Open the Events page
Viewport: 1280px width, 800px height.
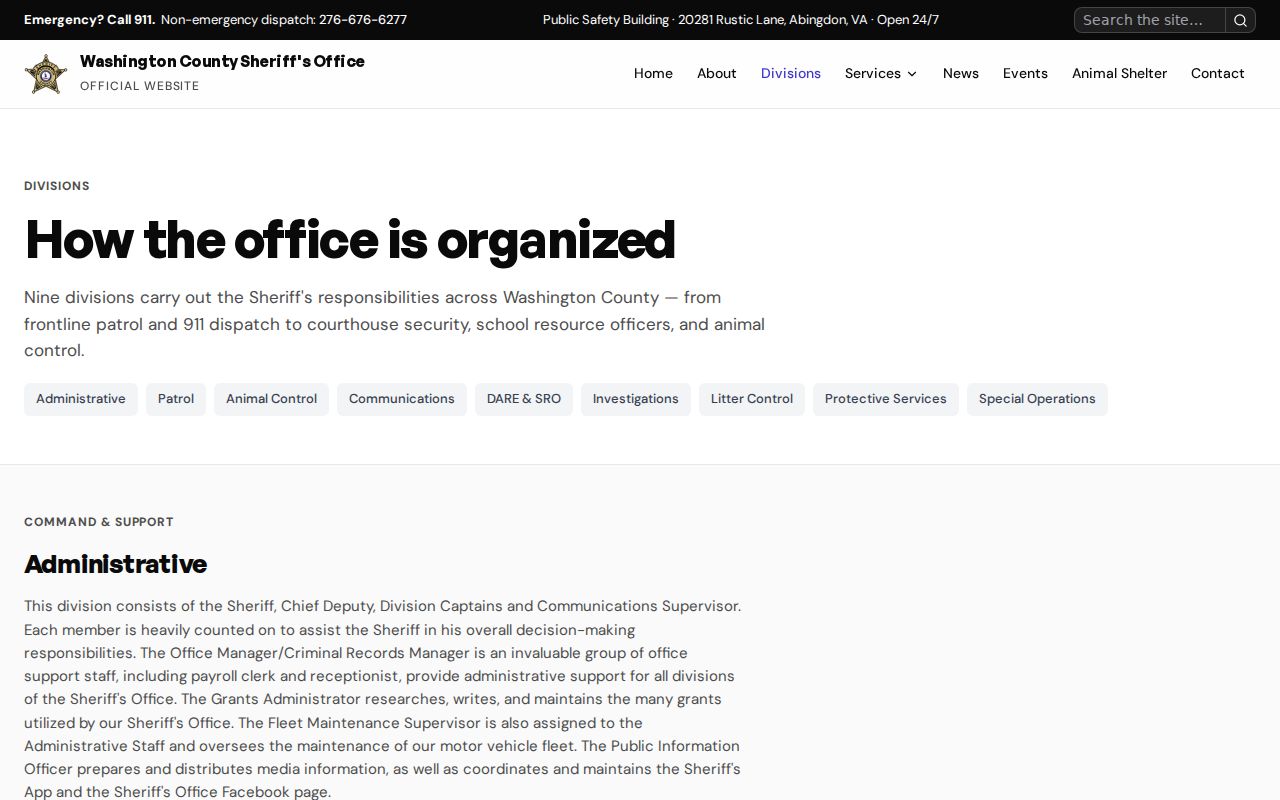[x=1025, y=73]
